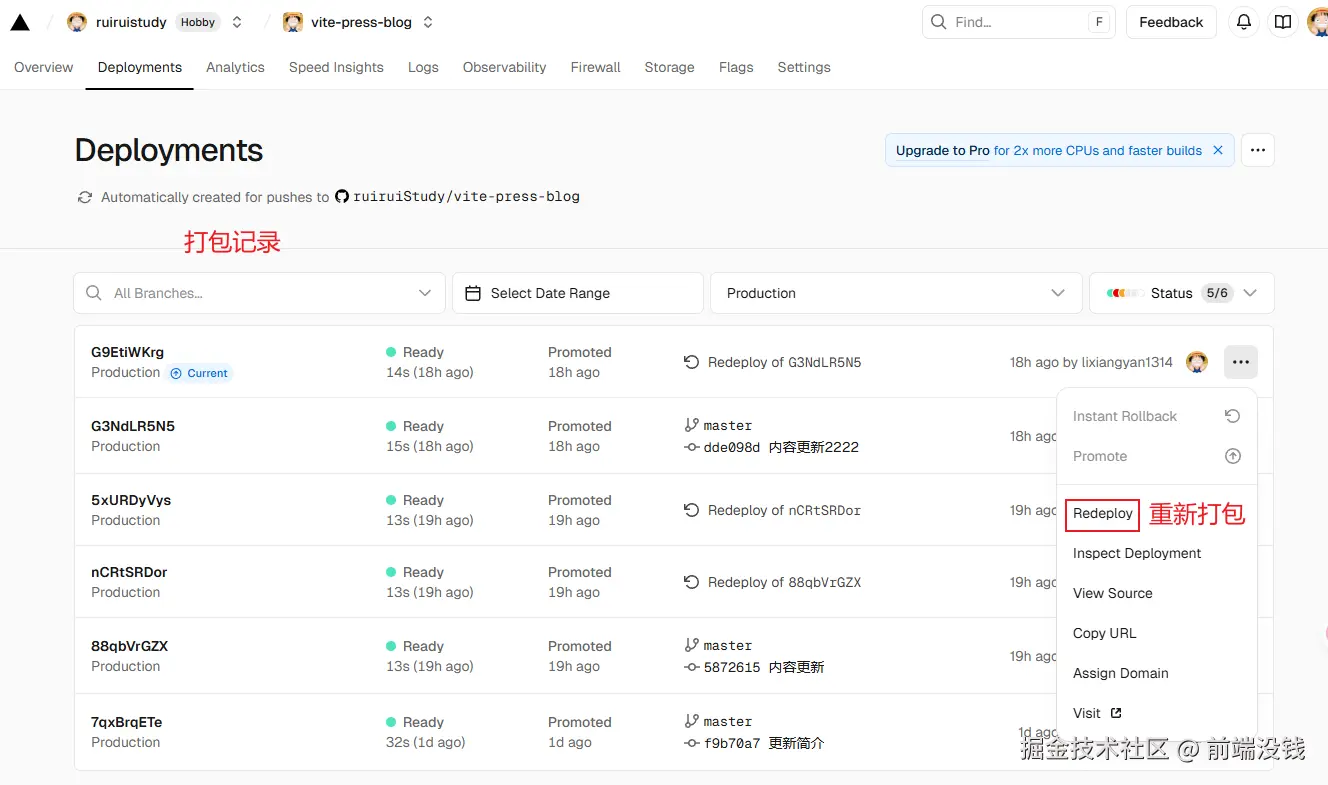This screenshot has height=785, width=1328.
Task: Open deployment nCRtSRDor
Action: [129, 572]
